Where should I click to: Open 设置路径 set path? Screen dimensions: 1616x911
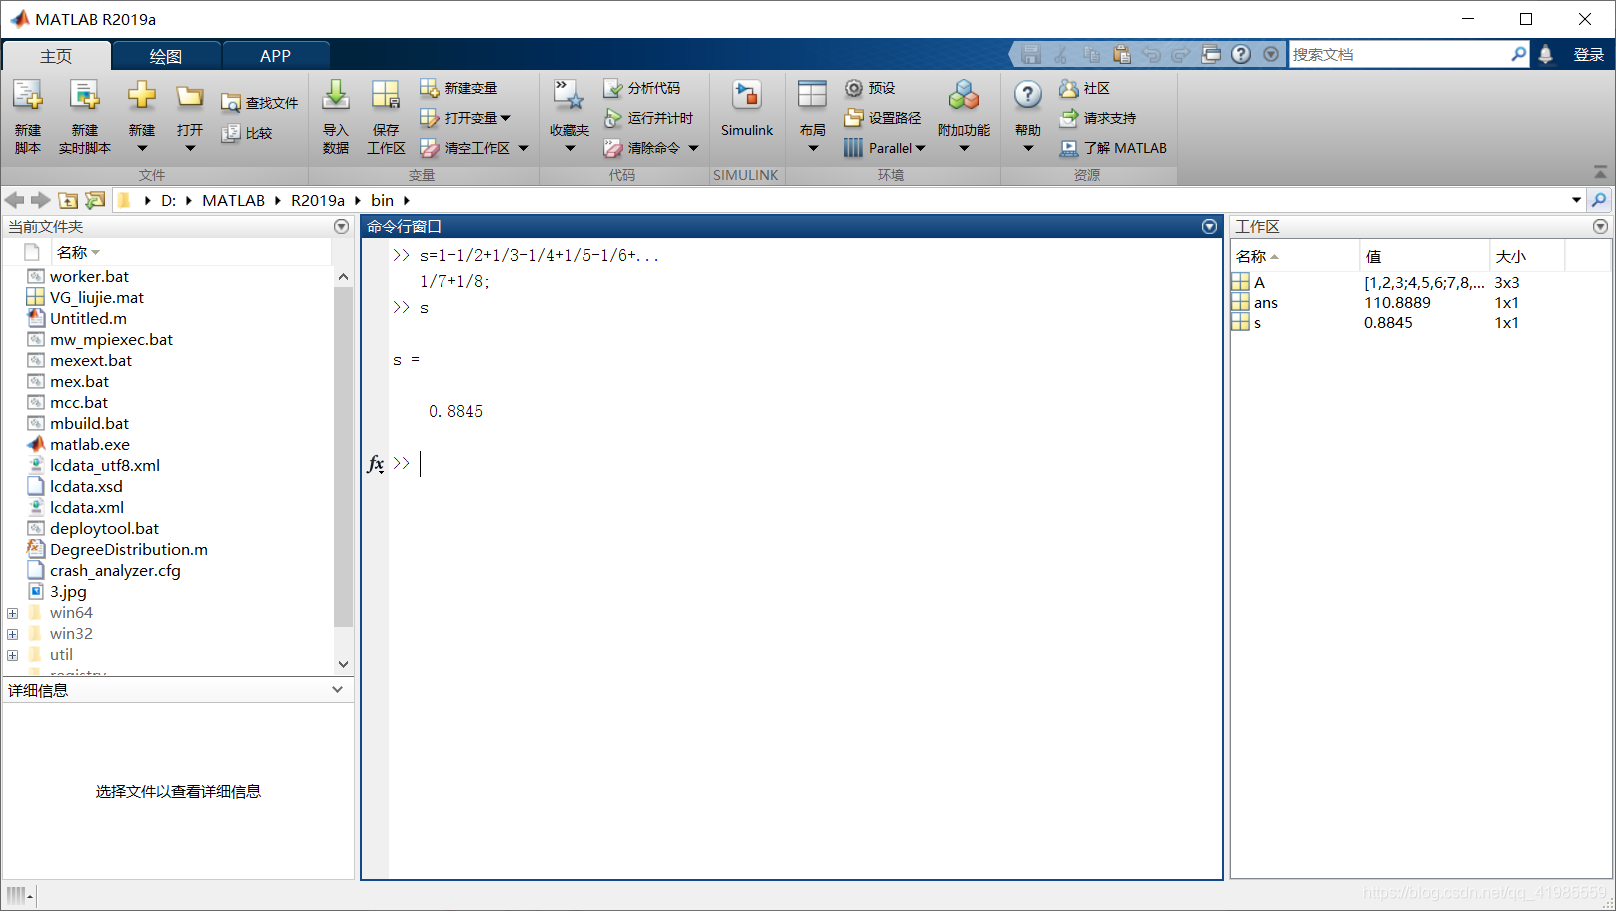(883, 118)
